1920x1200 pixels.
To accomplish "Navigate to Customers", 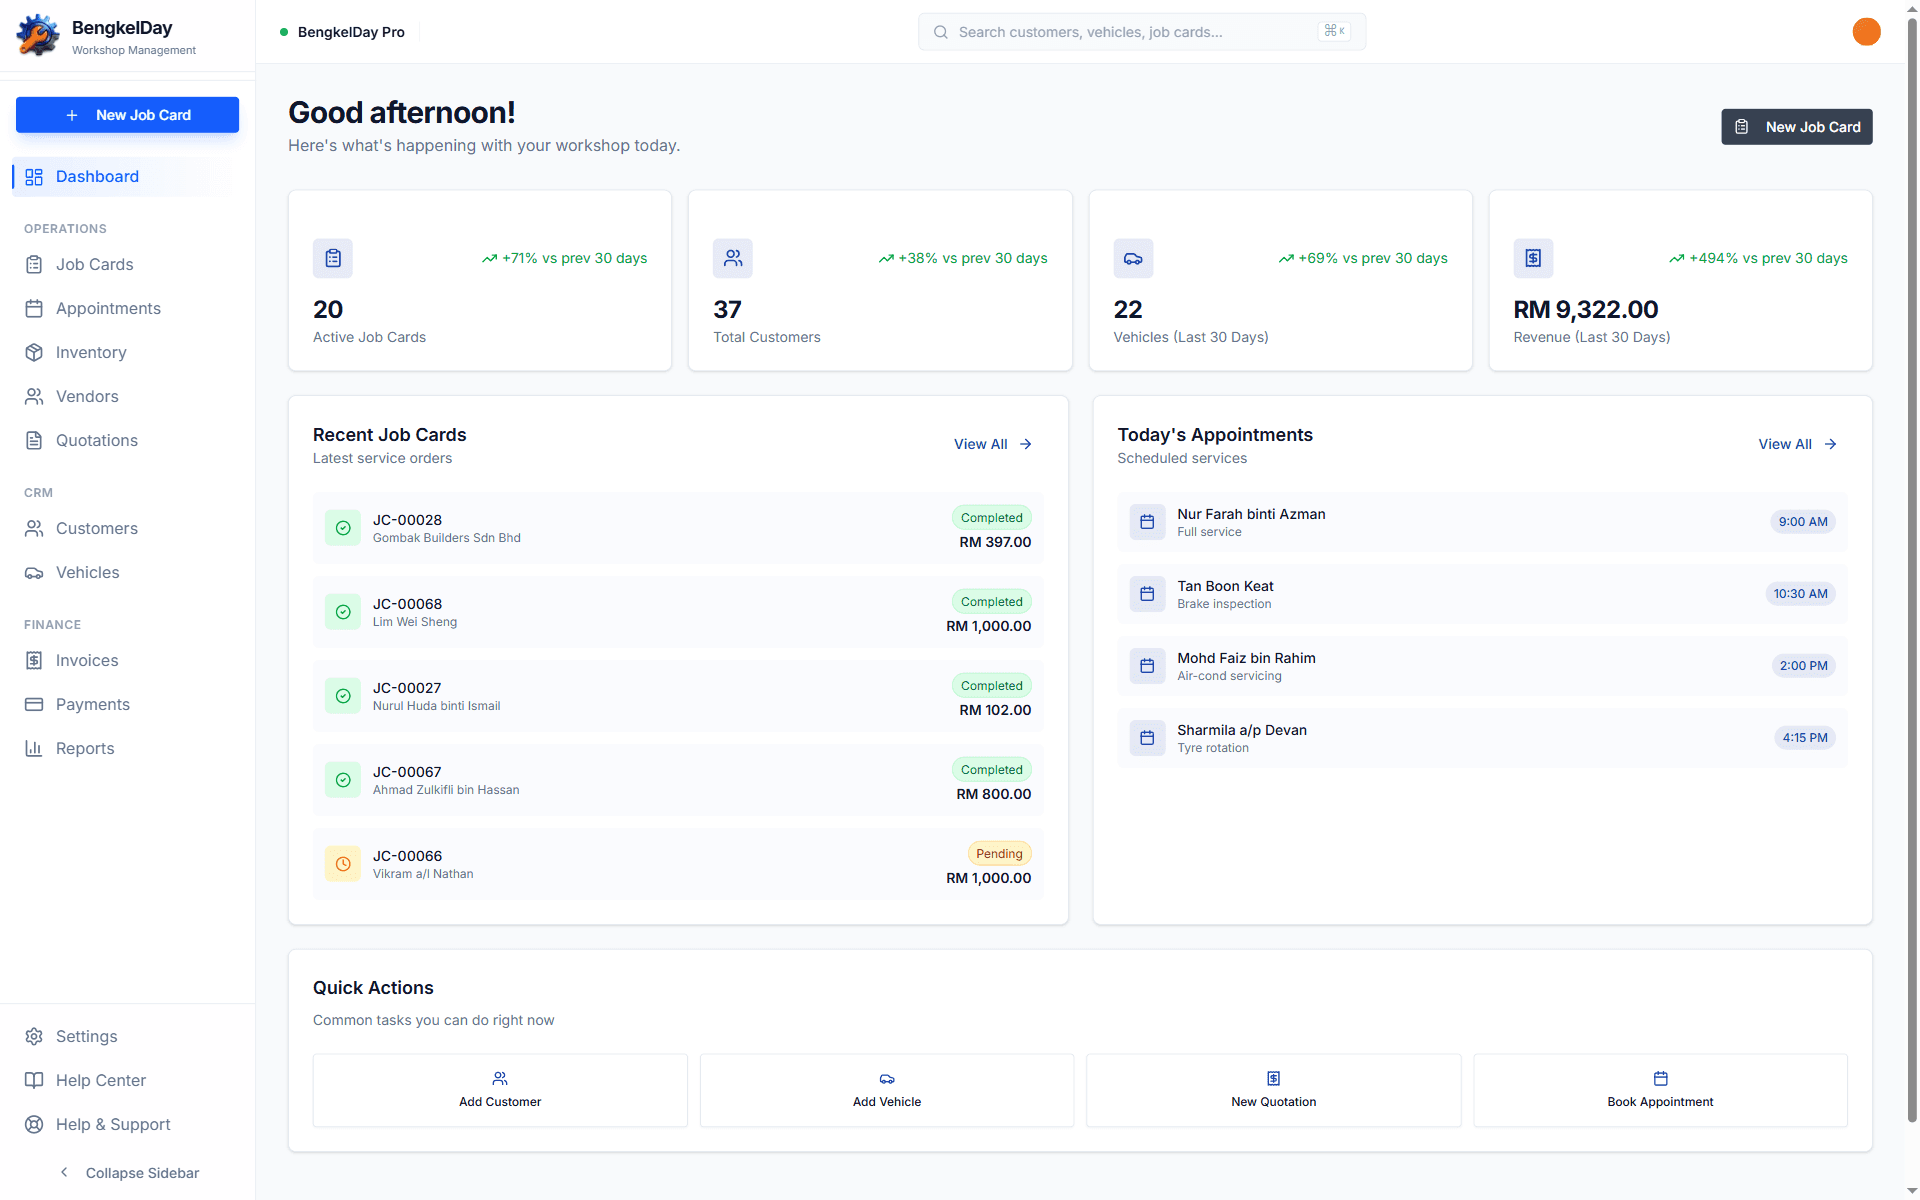I will 127,529.
